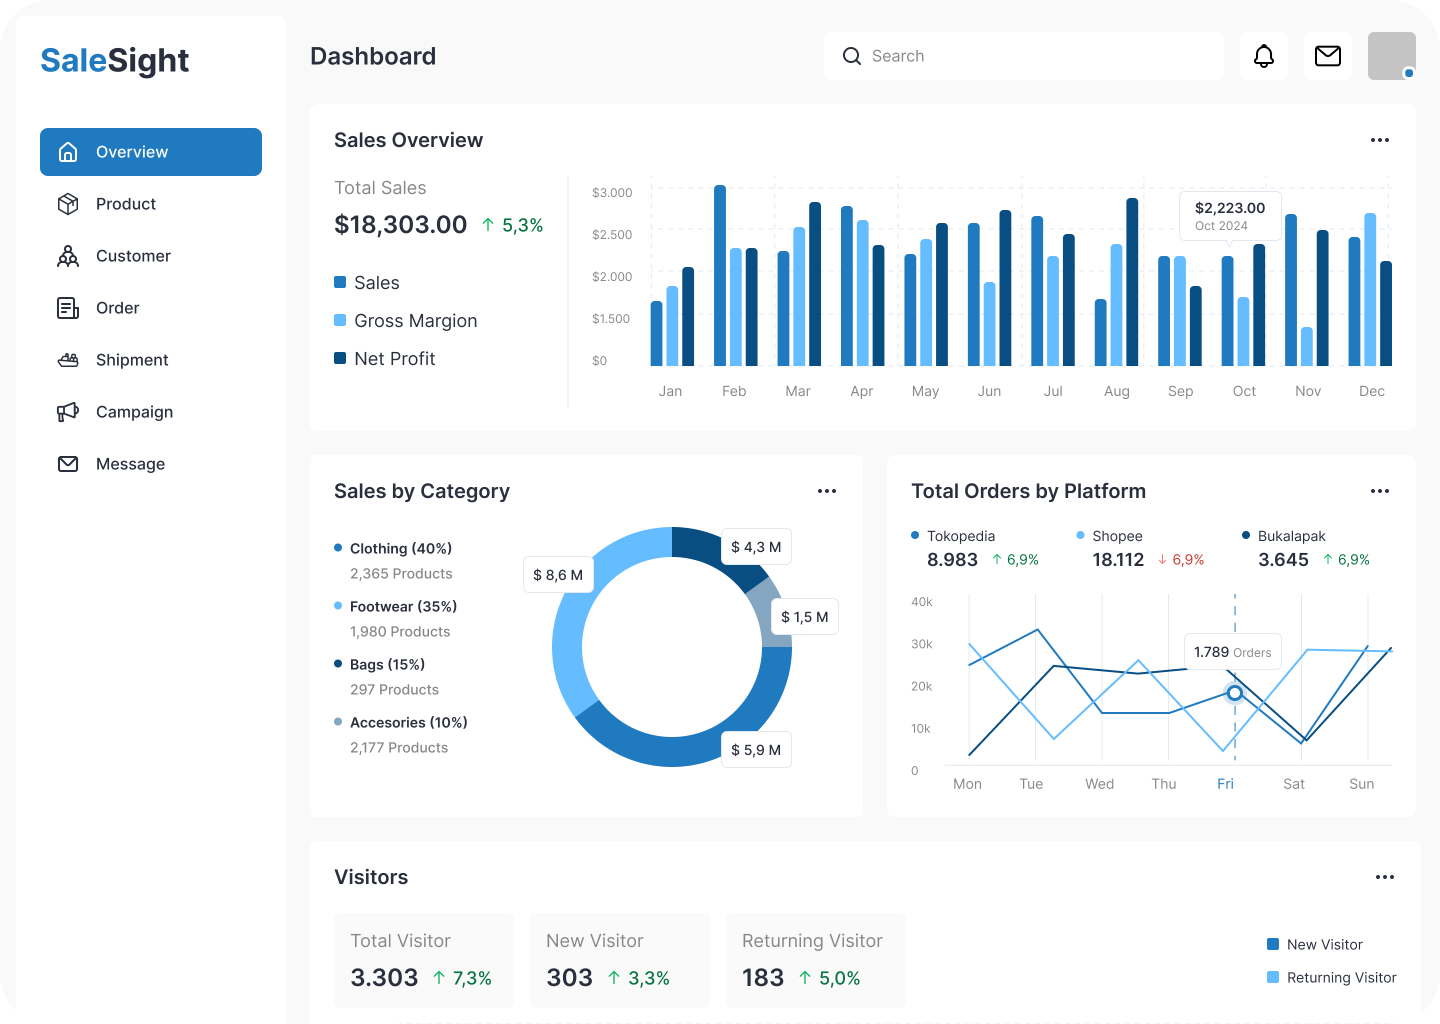Open the Visitors card three-dot menu

pos(1385,877)
